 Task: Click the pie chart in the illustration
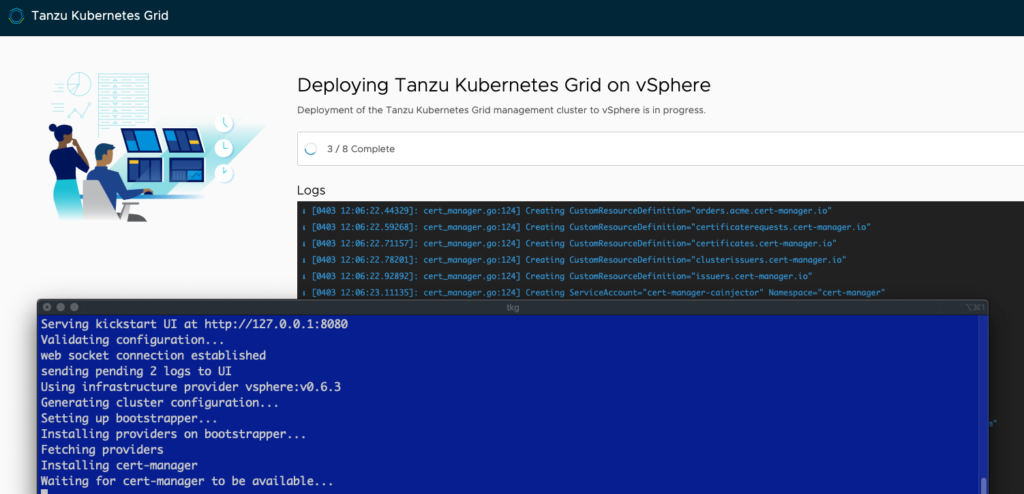click(78, 85)
